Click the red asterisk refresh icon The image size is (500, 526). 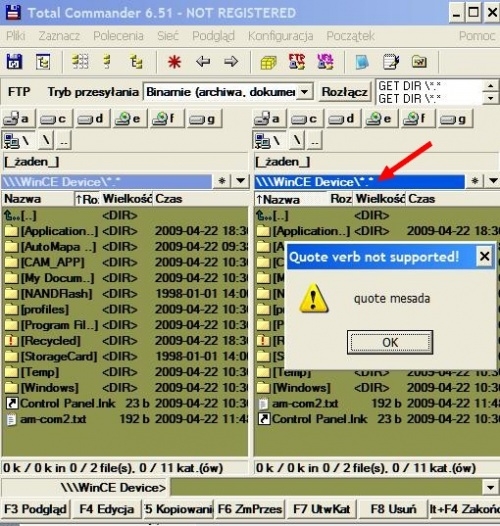[174, 62]
